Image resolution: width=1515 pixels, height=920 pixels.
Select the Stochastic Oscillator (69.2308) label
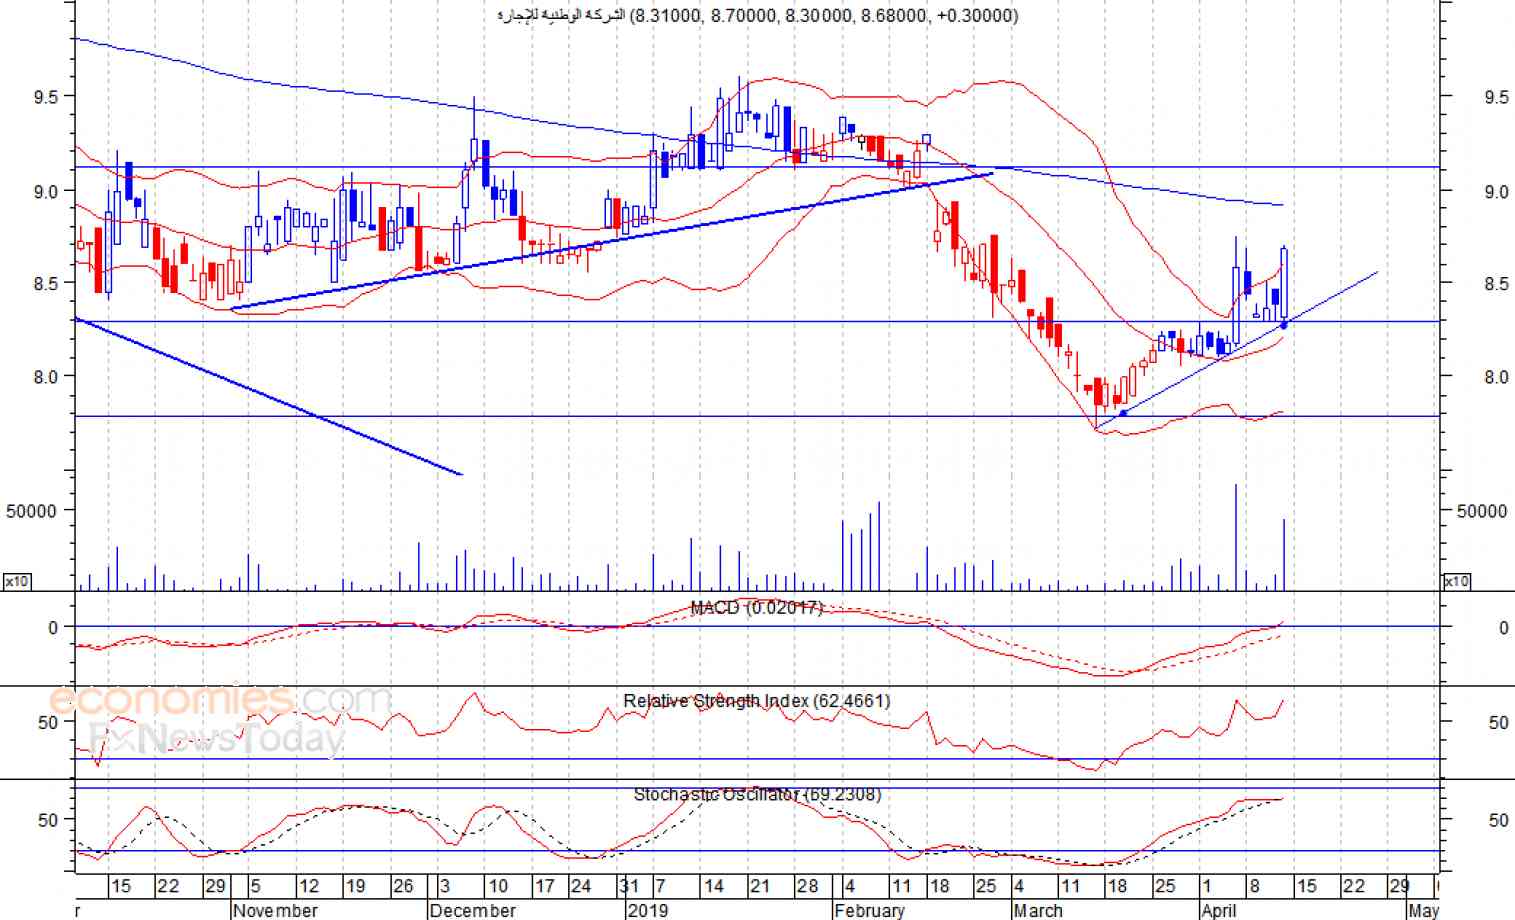pyautogui.click(x=757, y=794)
